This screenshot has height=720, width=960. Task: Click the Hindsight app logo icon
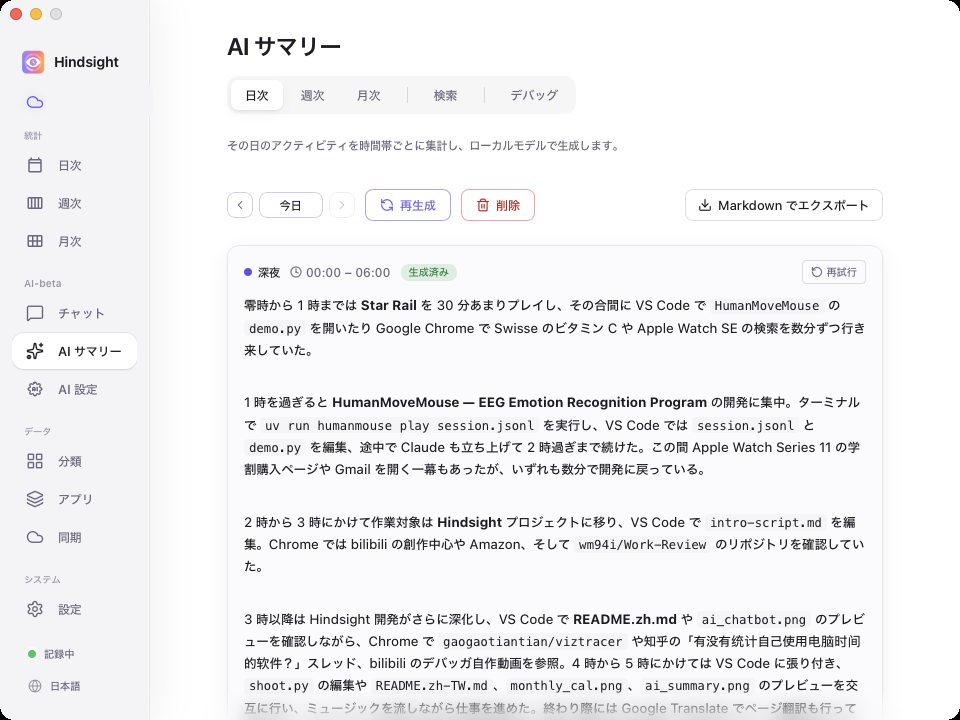[33, 62]
